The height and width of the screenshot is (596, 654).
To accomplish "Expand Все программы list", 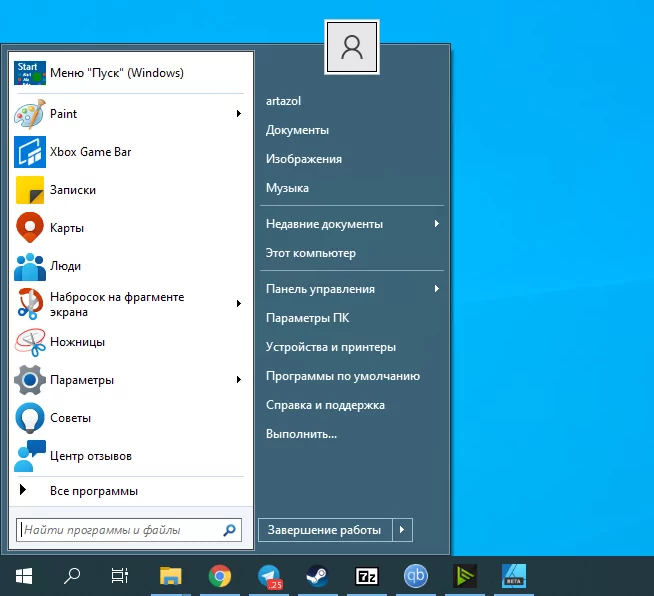I will tap(93, 491).
